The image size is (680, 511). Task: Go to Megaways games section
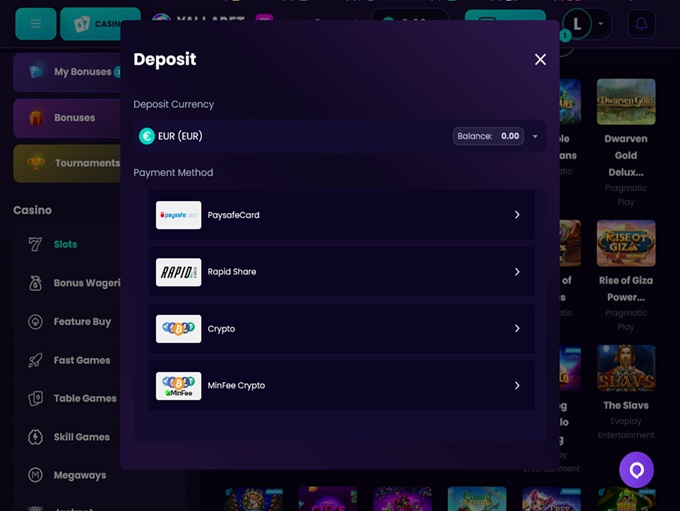(79, 475)
